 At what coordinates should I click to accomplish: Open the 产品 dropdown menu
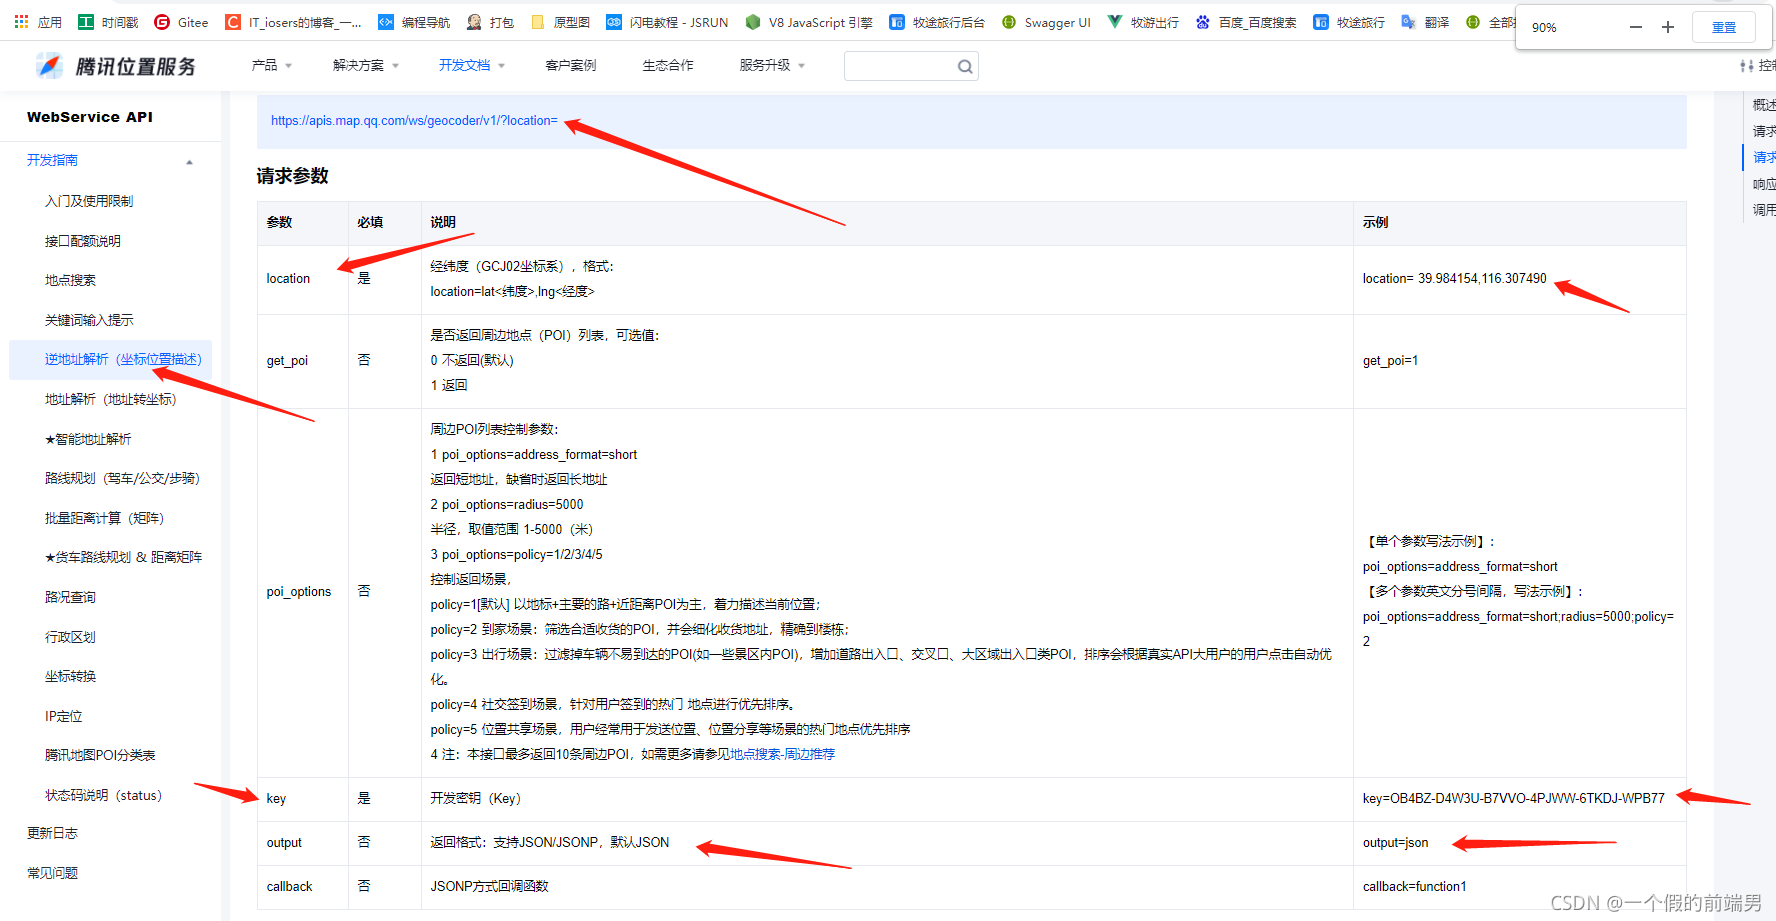pyautogui.click(x=270, y=65)
